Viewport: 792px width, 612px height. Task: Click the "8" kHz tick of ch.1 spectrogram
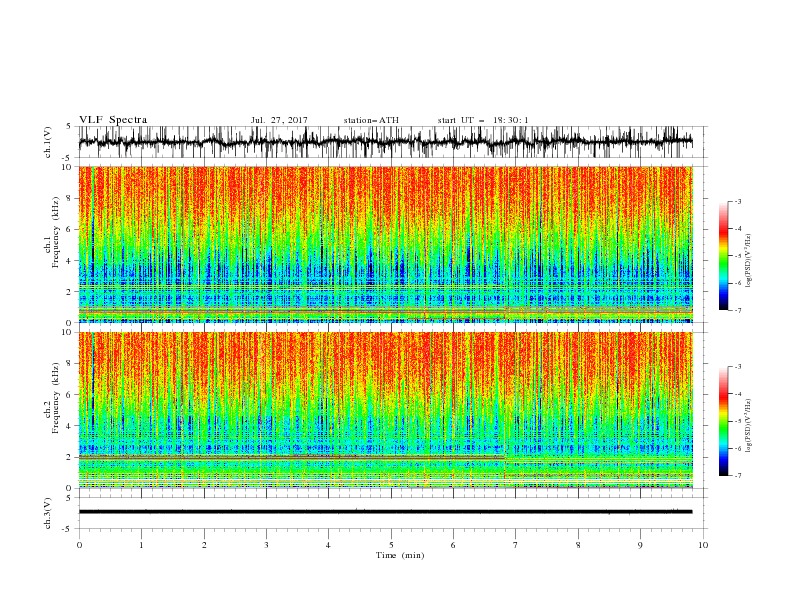[70, 198]
